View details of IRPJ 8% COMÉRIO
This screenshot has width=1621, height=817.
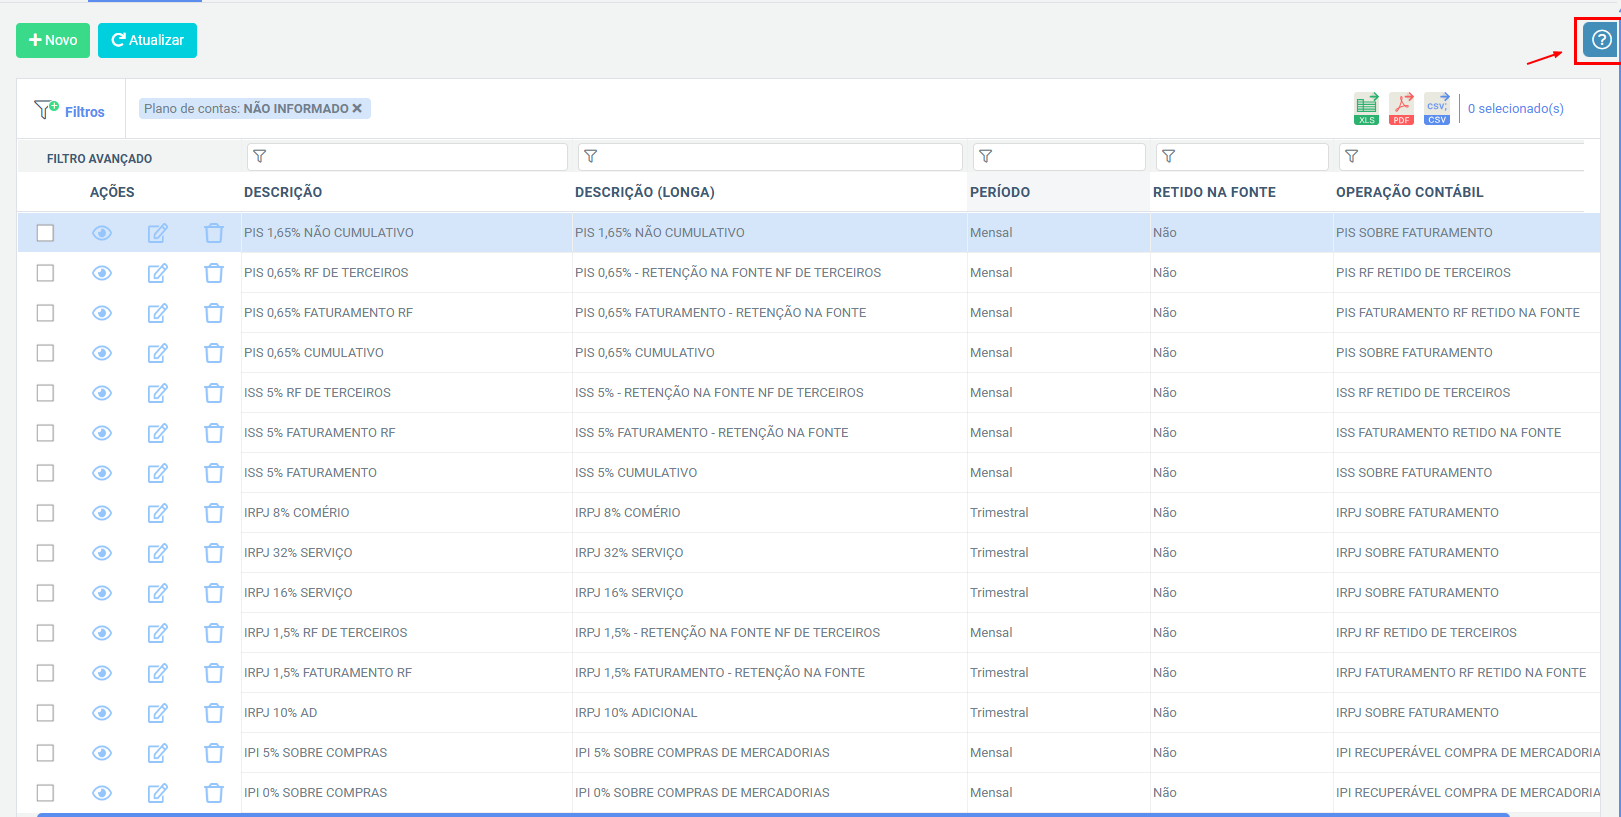102,513
